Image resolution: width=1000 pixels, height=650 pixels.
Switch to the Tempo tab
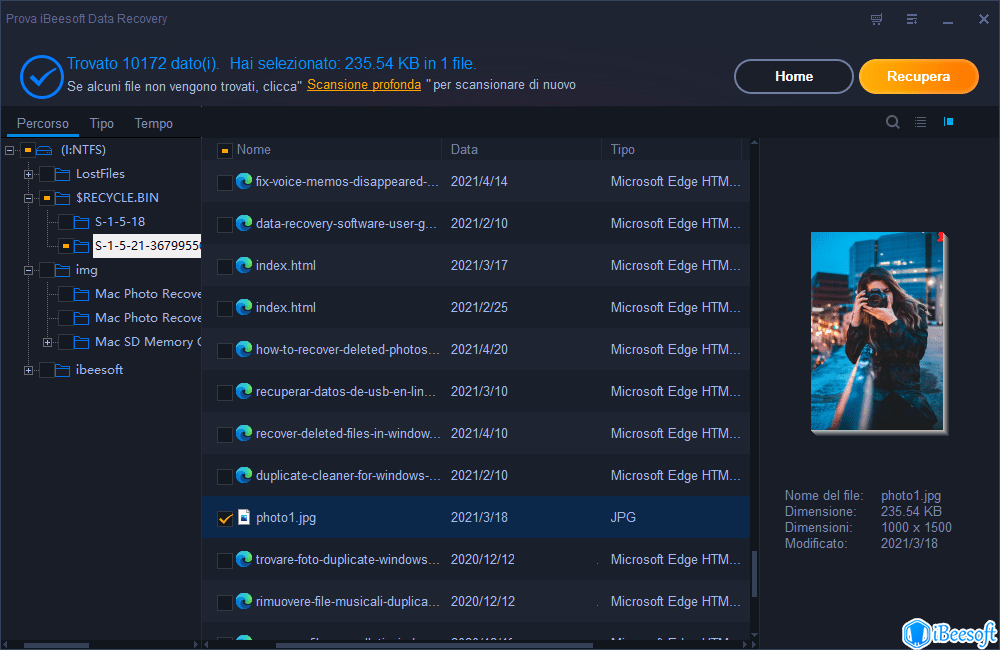[154, 123]
